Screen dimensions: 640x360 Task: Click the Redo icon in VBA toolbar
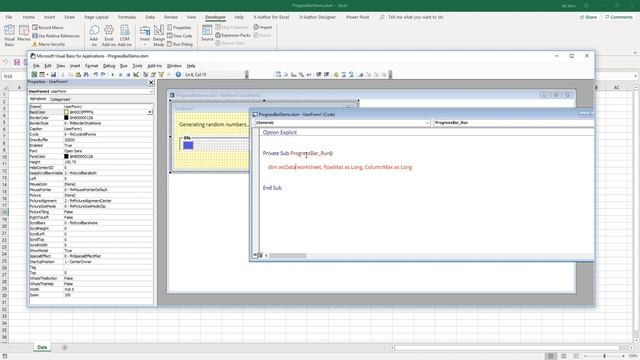(103, 75)
